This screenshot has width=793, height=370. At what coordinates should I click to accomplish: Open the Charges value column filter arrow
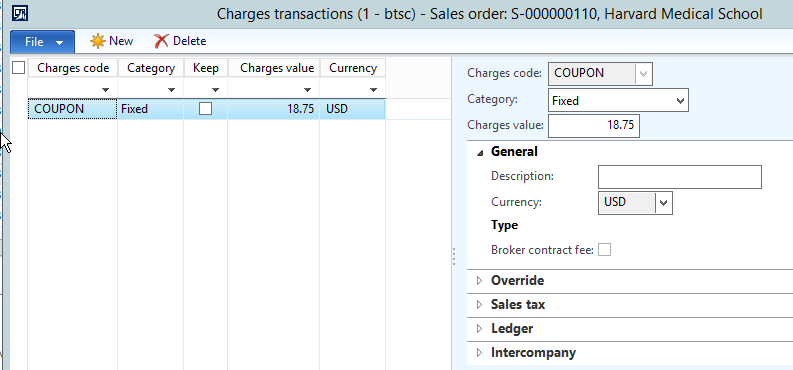[x=307, y=90]
